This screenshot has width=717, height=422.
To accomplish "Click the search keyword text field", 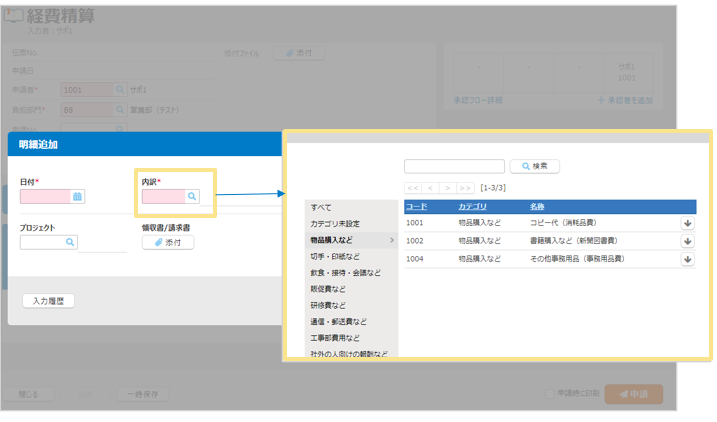I will (x=454, y=166).
